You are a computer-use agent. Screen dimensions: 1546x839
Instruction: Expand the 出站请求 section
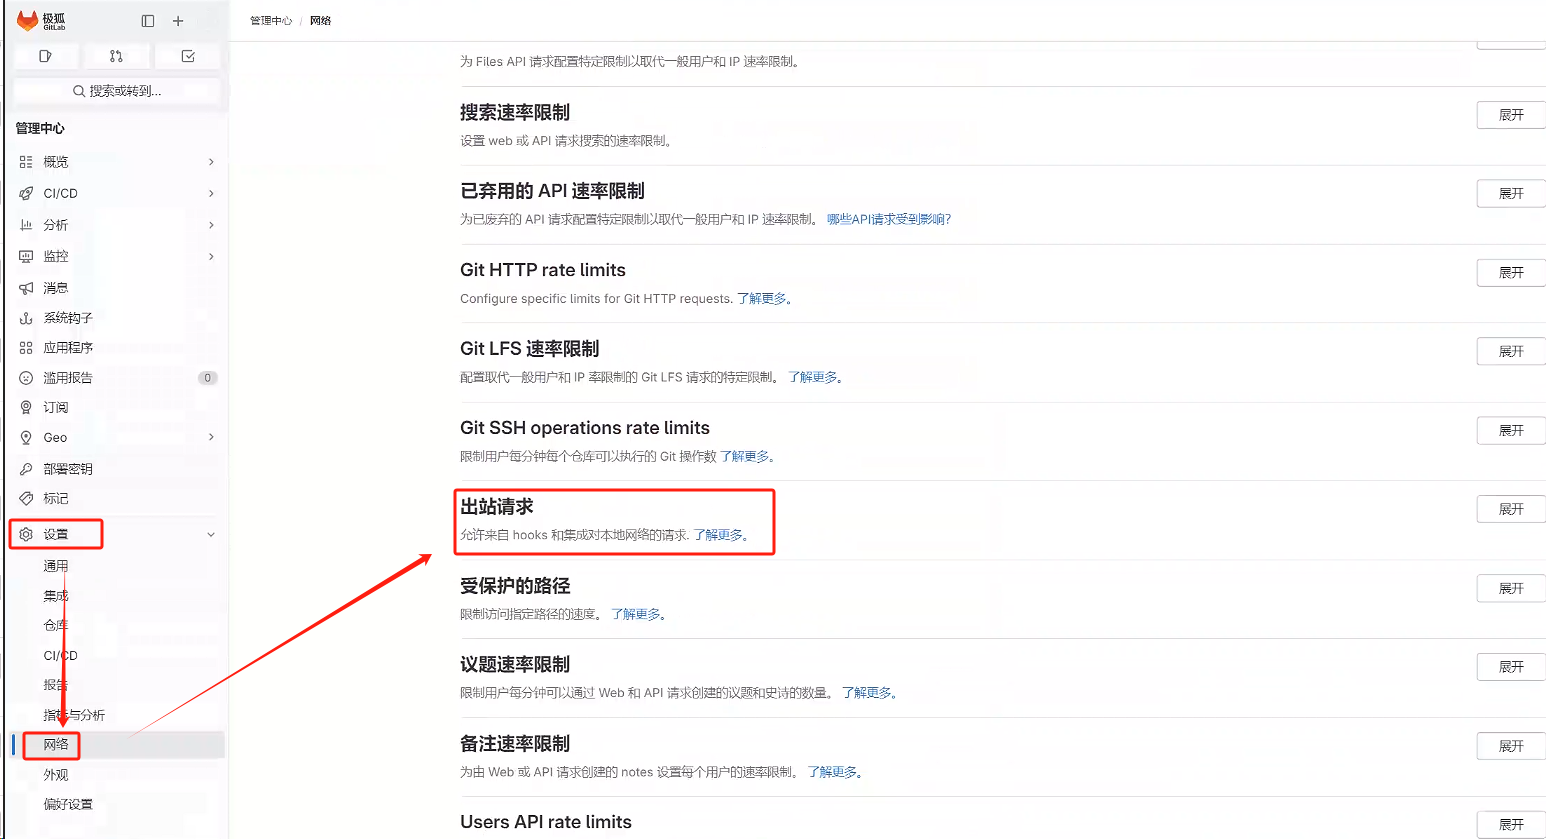point(1511,509)
